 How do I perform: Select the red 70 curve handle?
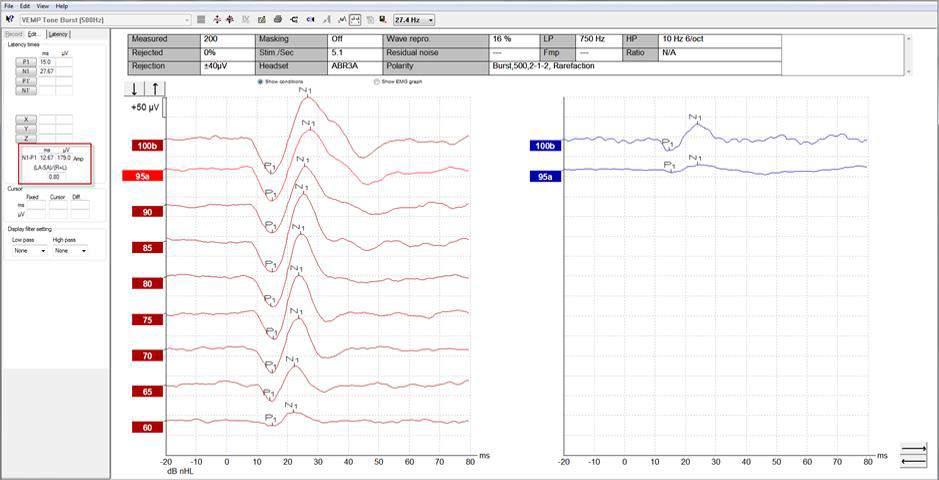148,356
